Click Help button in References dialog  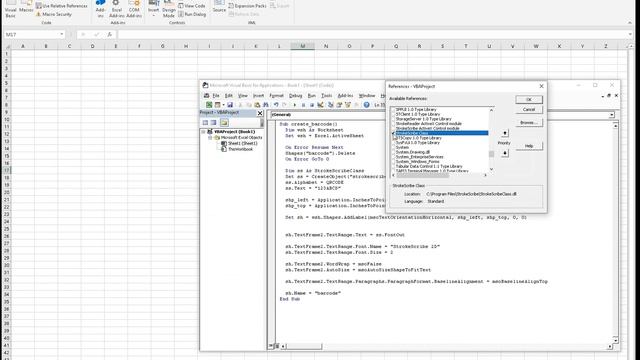(x=529, y=146)
